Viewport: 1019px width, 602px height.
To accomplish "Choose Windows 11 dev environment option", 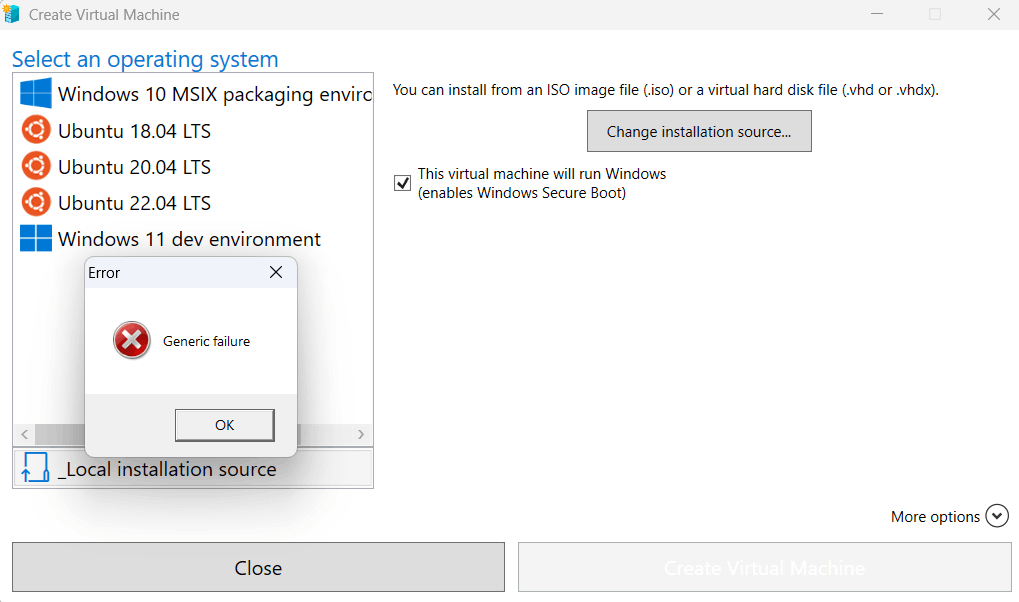I will 189,239.
